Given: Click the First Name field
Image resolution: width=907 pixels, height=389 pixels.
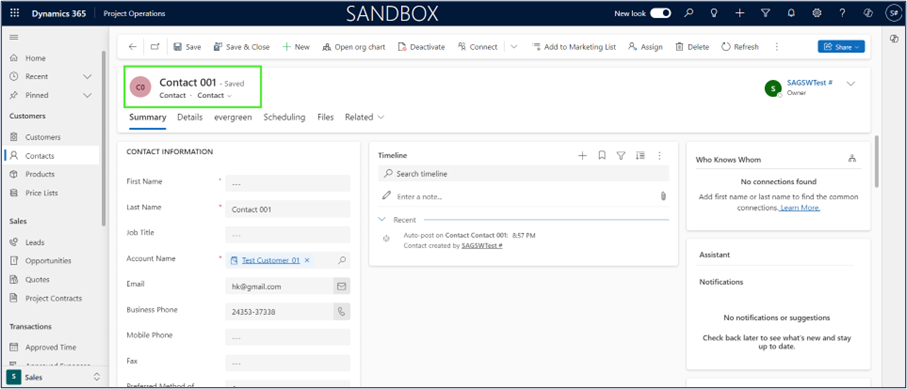Looking at the screenshot, I should tap(287, 184).
